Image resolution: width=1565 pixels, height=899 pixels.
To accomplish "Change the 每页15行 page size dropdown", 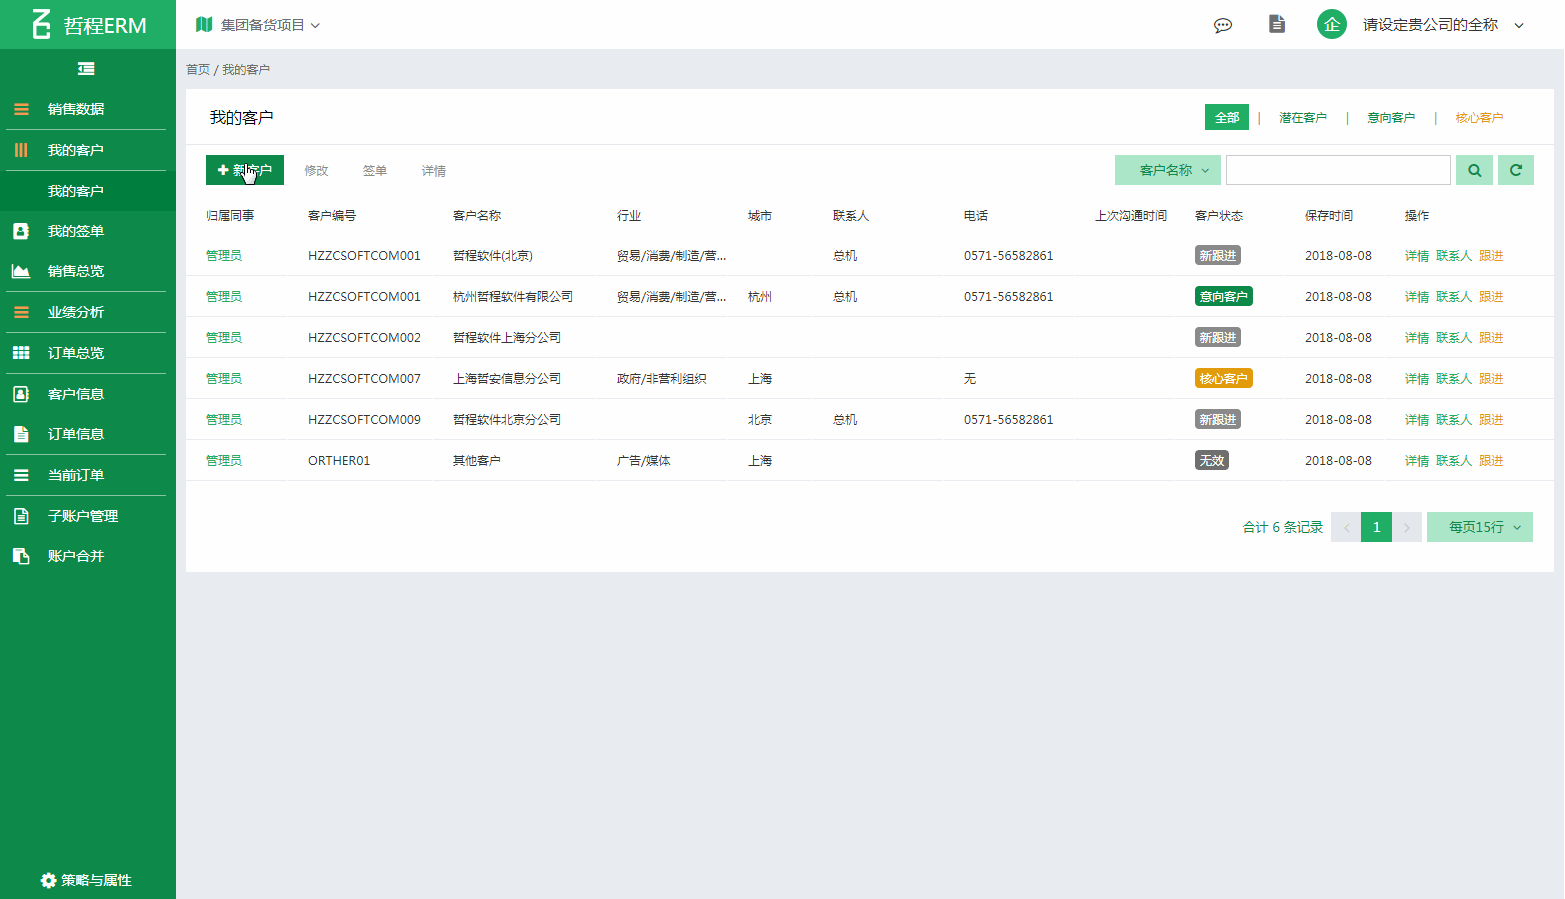I will point(1479,527).
